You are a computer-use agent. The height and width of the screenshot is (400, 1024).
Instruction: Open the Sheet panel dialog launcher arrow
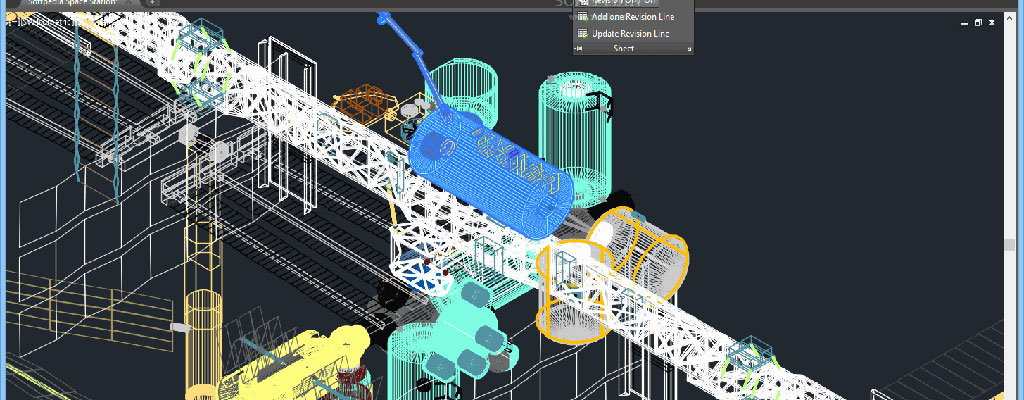688,48
